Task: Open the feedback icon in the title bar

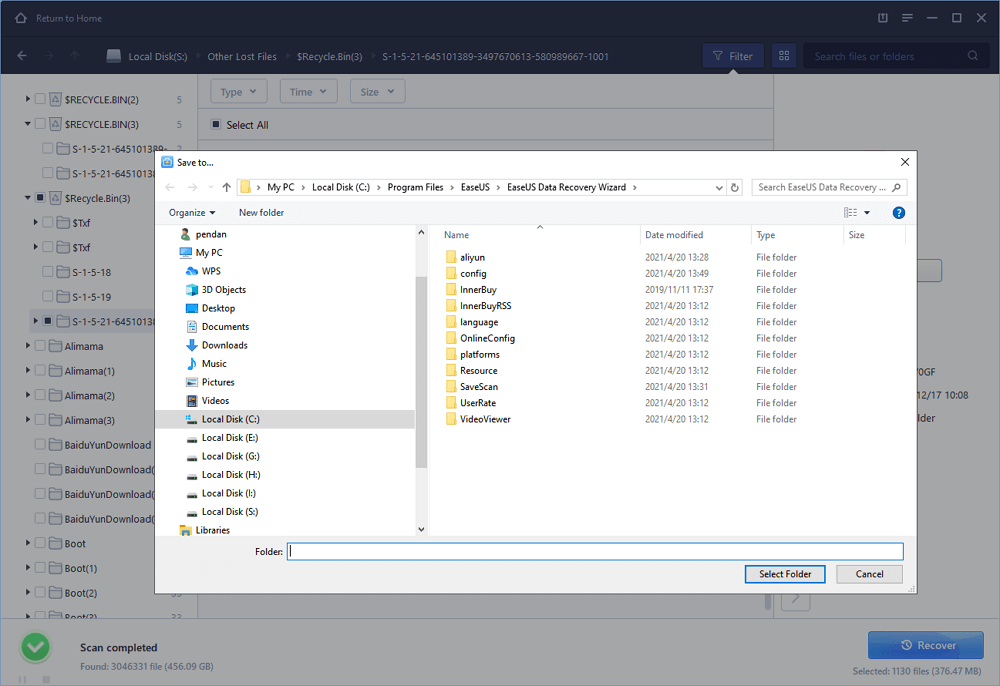Action: point(883,18)
